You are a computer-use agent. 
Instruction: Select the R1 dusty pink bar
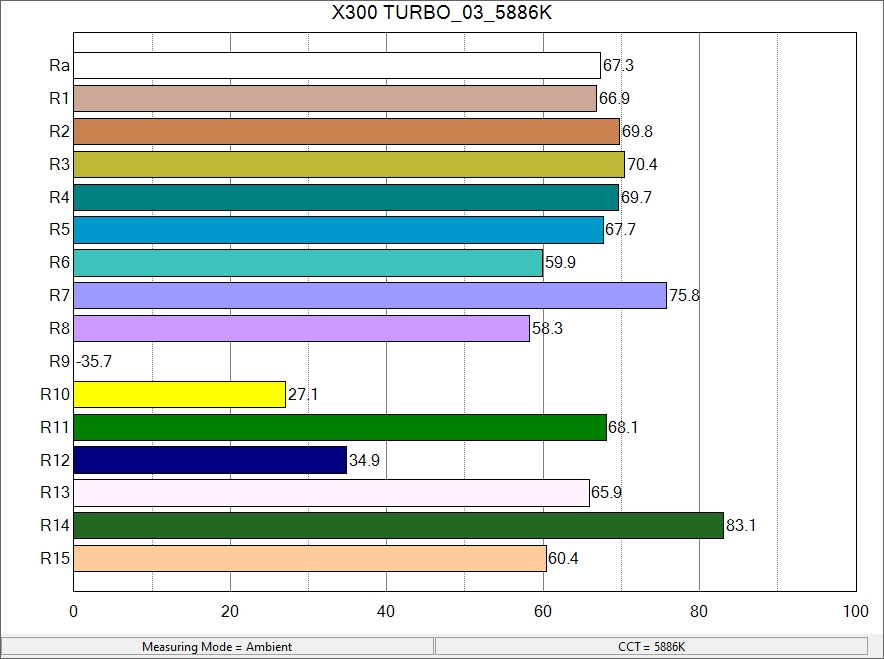(335, 99)
